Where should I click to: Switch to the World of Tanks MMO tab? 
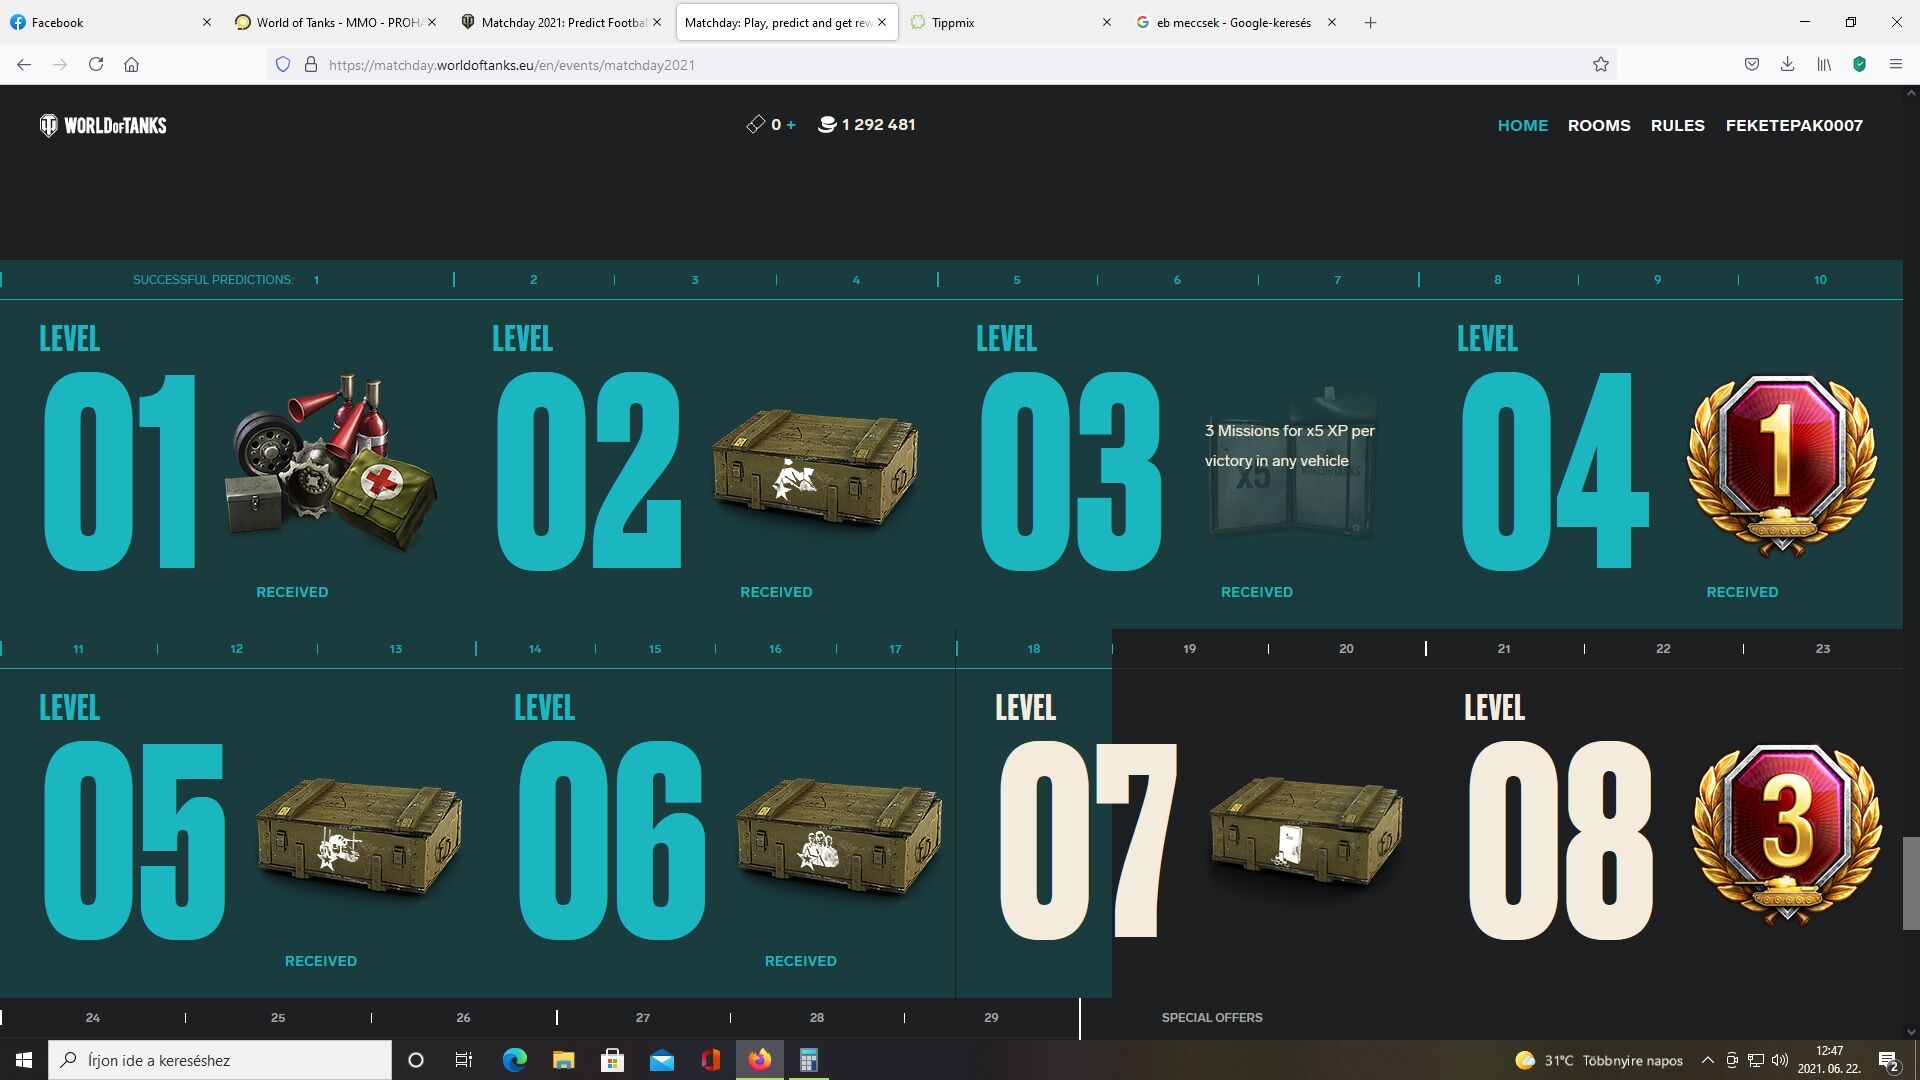click(x=336, y=22)
